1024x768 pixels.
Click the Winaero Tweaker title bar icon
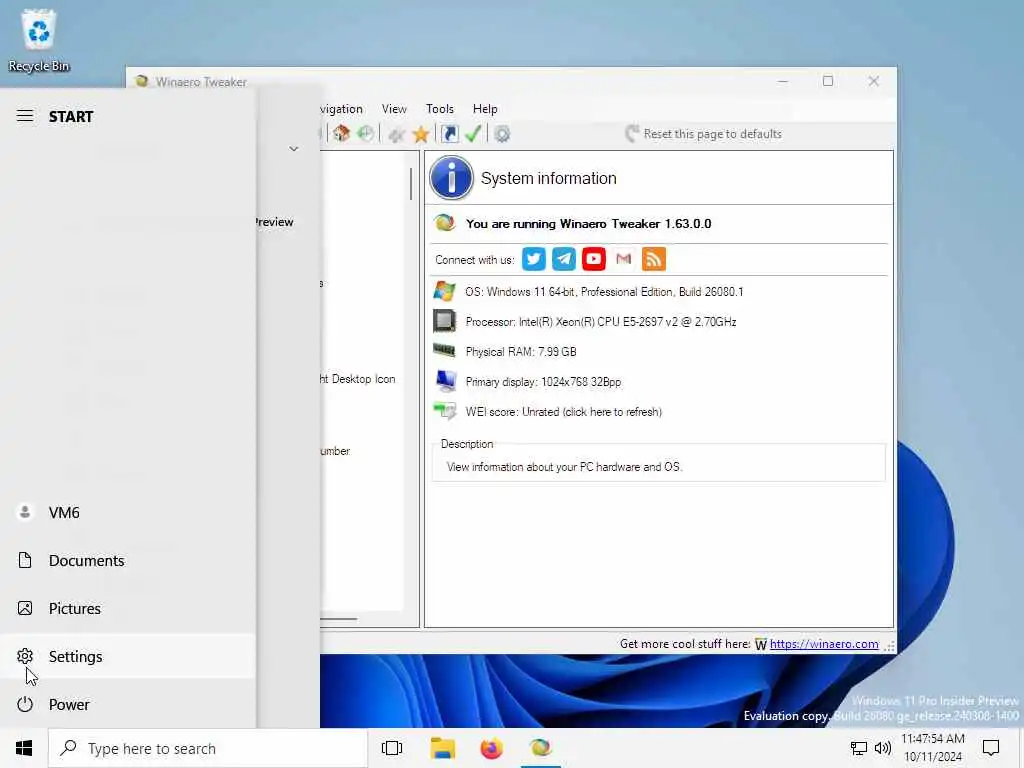[x=142, y=82]
